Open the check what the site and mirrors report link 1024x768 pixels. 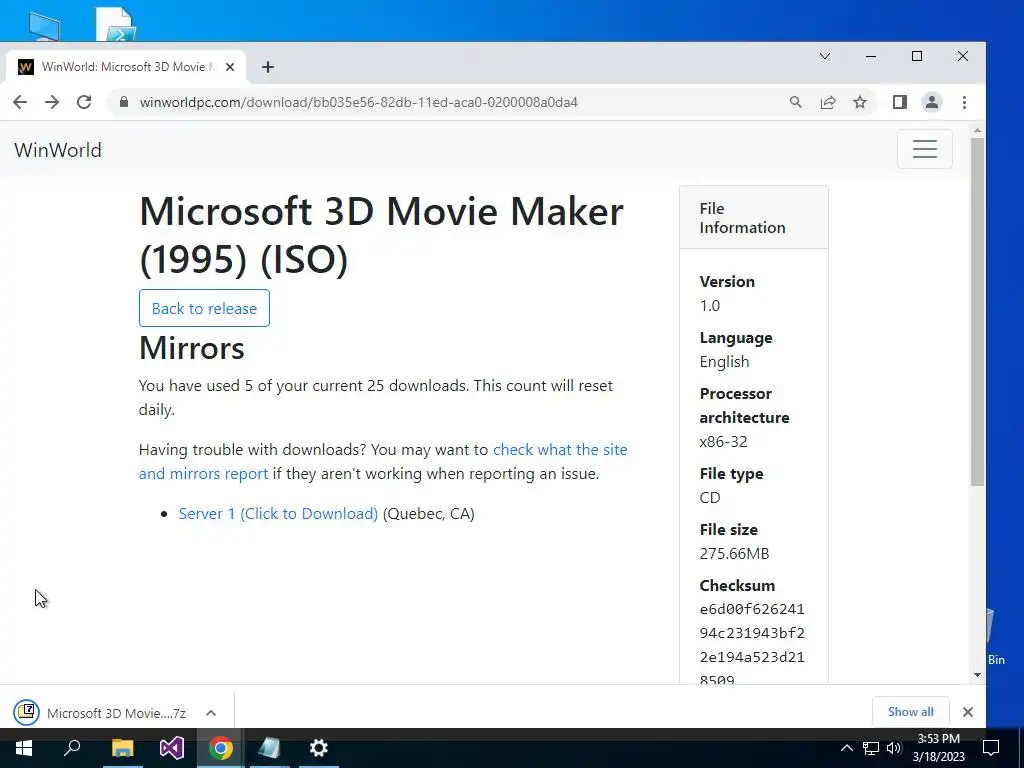tap(383, 461)
